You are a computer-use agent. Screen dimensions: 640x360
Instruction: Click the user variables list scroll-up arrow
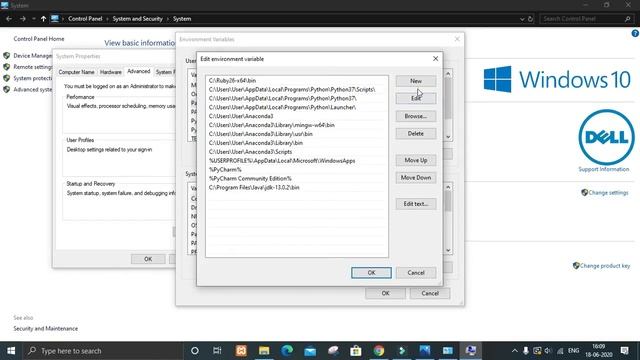tap(448, 74)
